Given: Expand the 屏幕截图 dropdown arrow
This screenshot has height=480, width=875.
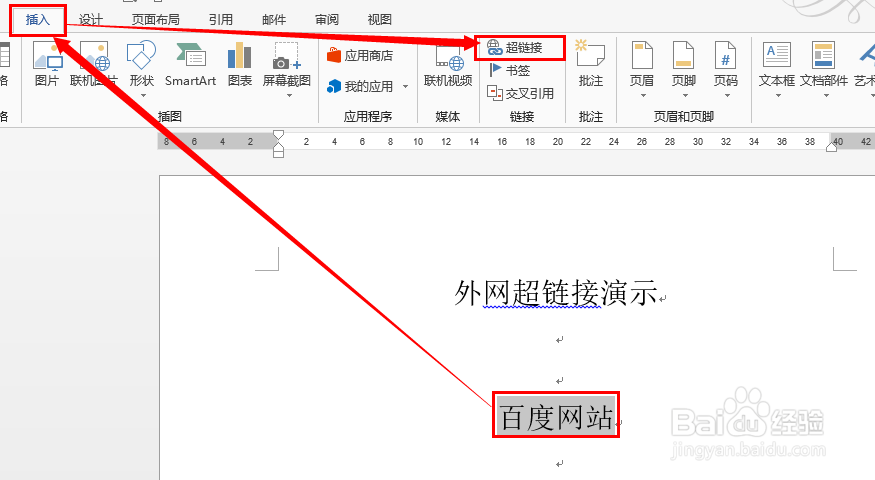Looking at the screenshot, I should tap(289, 95).
